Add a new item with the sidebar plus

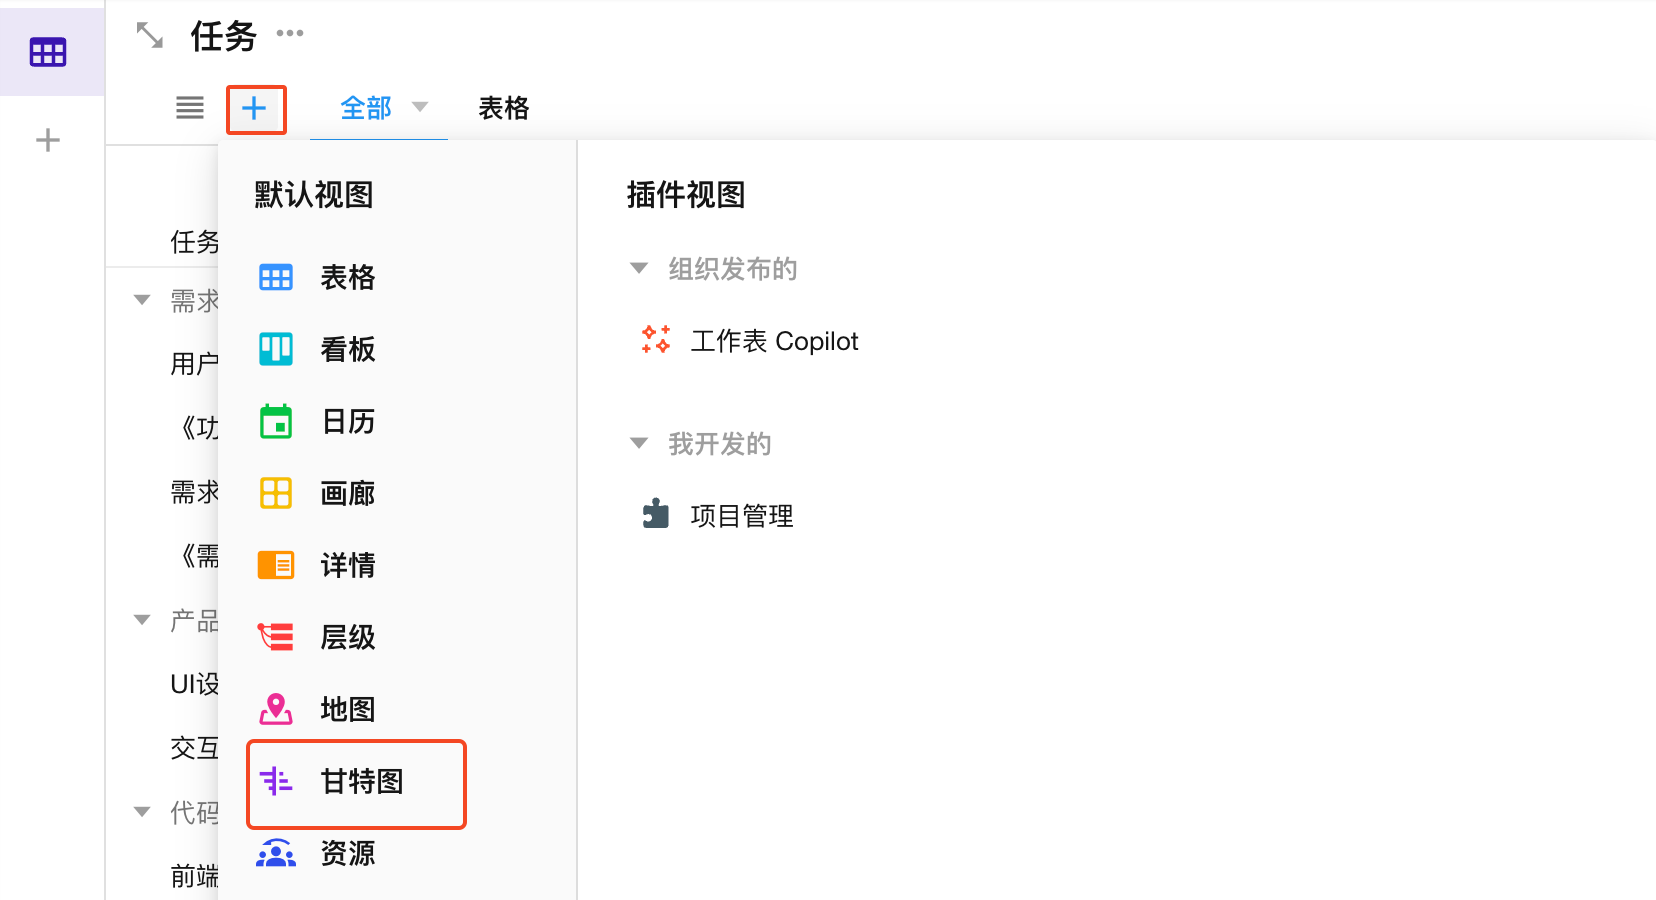[x=48, y=140]
